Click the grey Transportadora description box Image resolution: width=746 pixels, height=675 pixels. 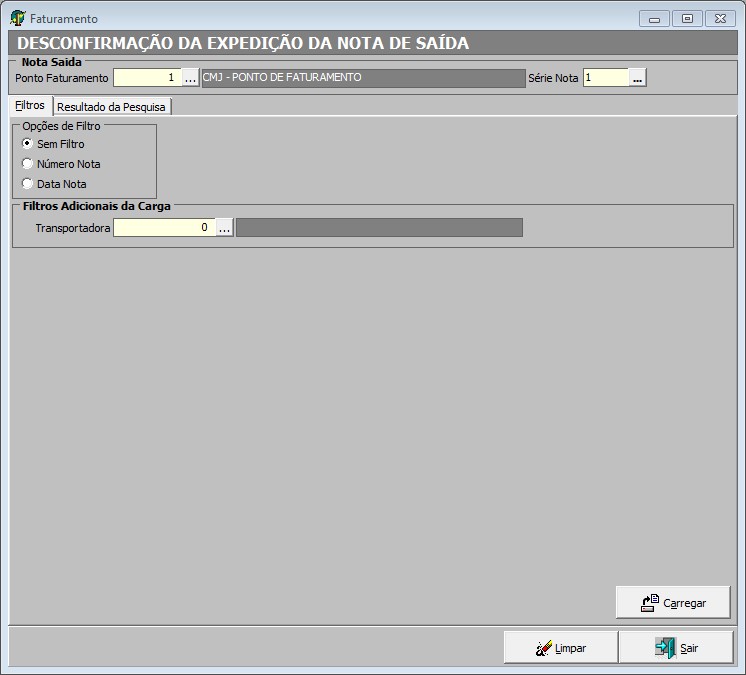pos(379,228)
